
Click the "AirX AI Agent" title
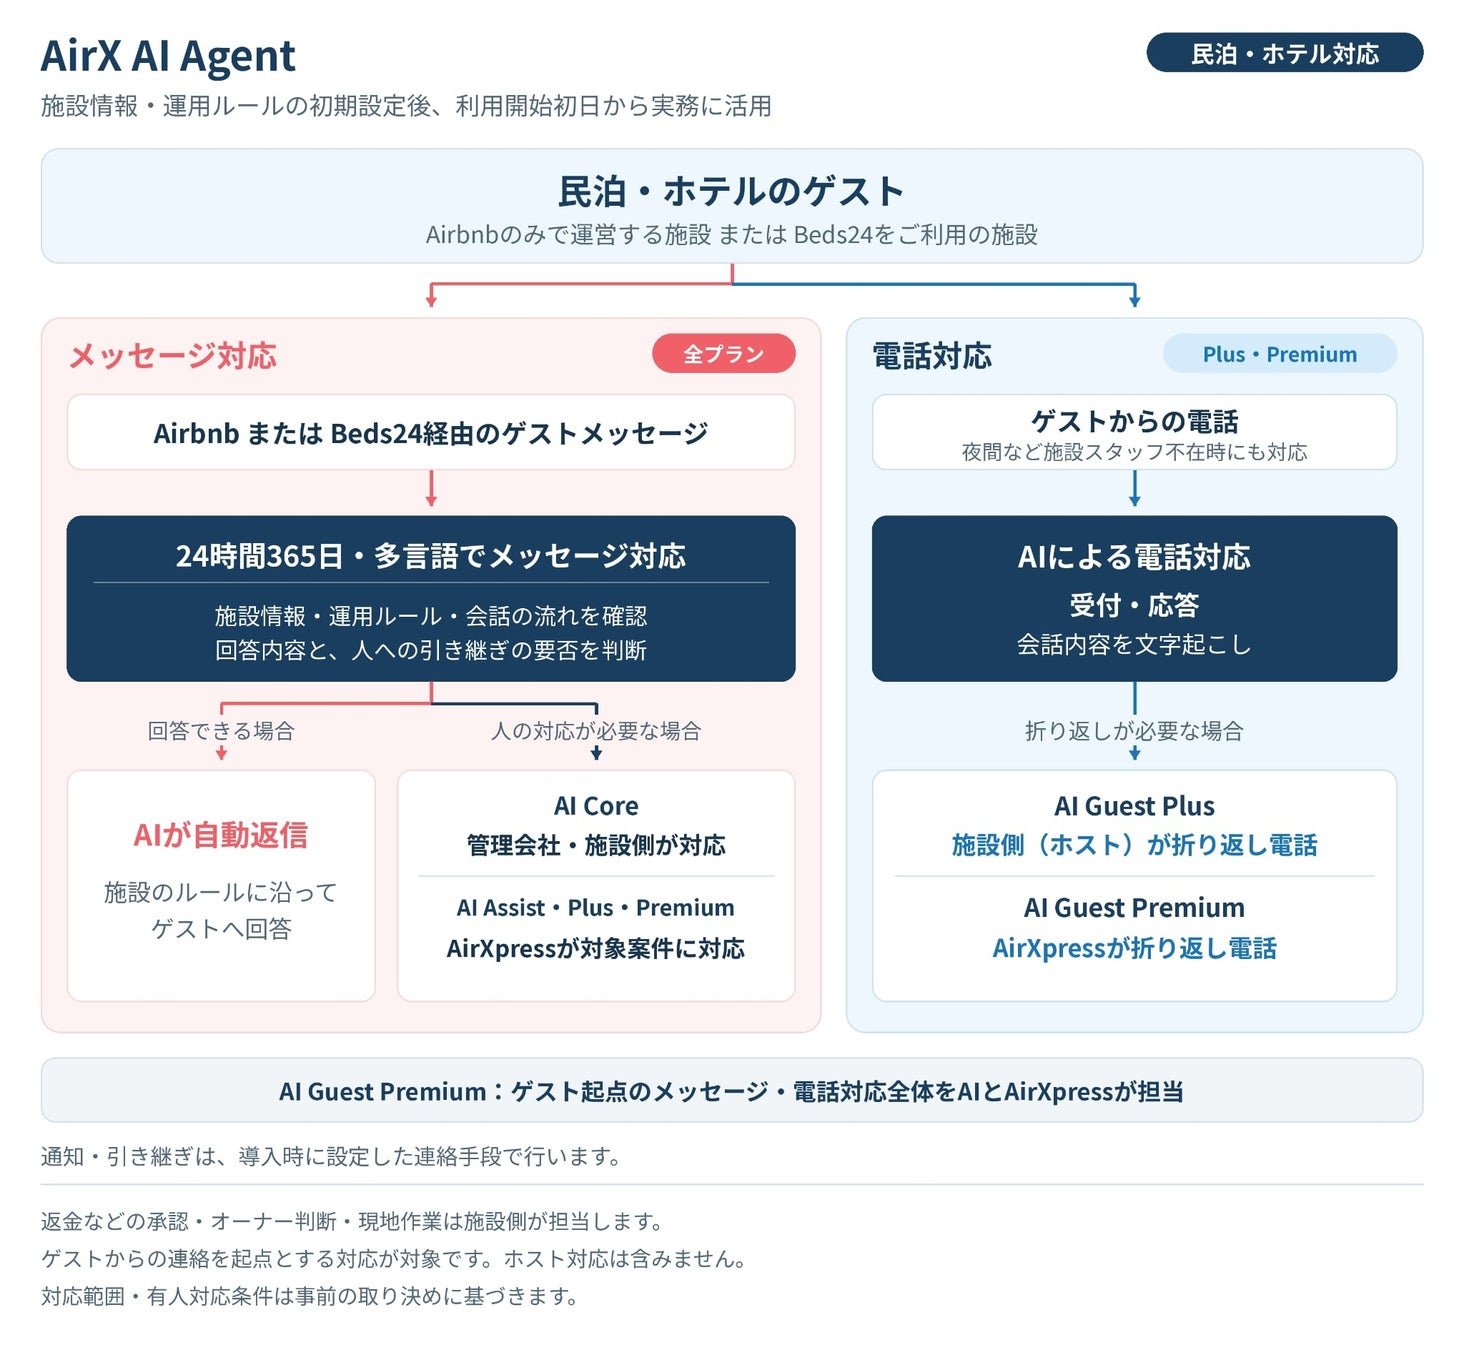pos(168,56)
